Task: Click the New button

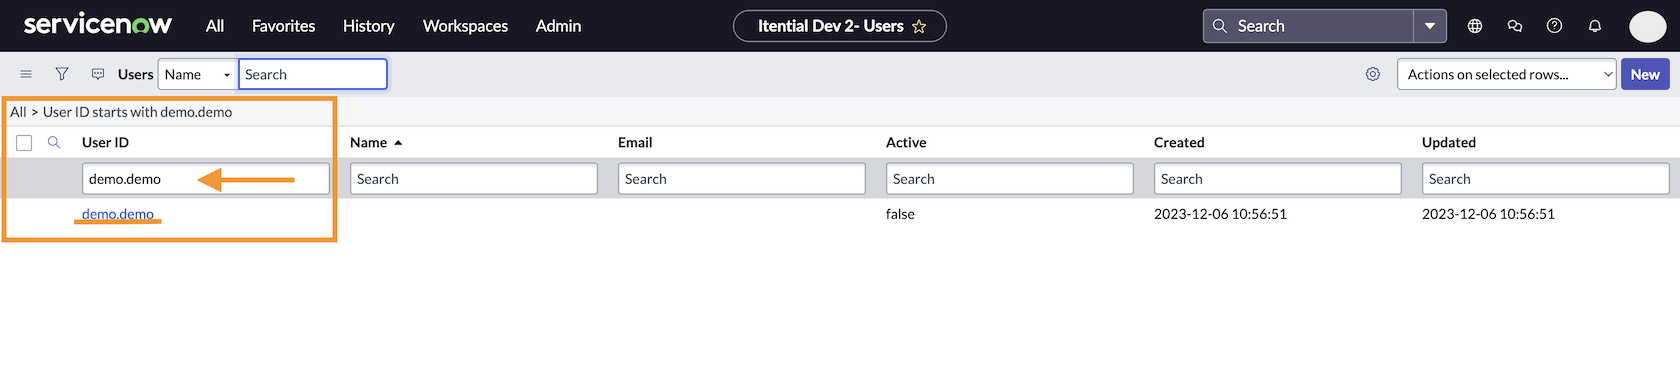Action: [x=1645, y=74]
